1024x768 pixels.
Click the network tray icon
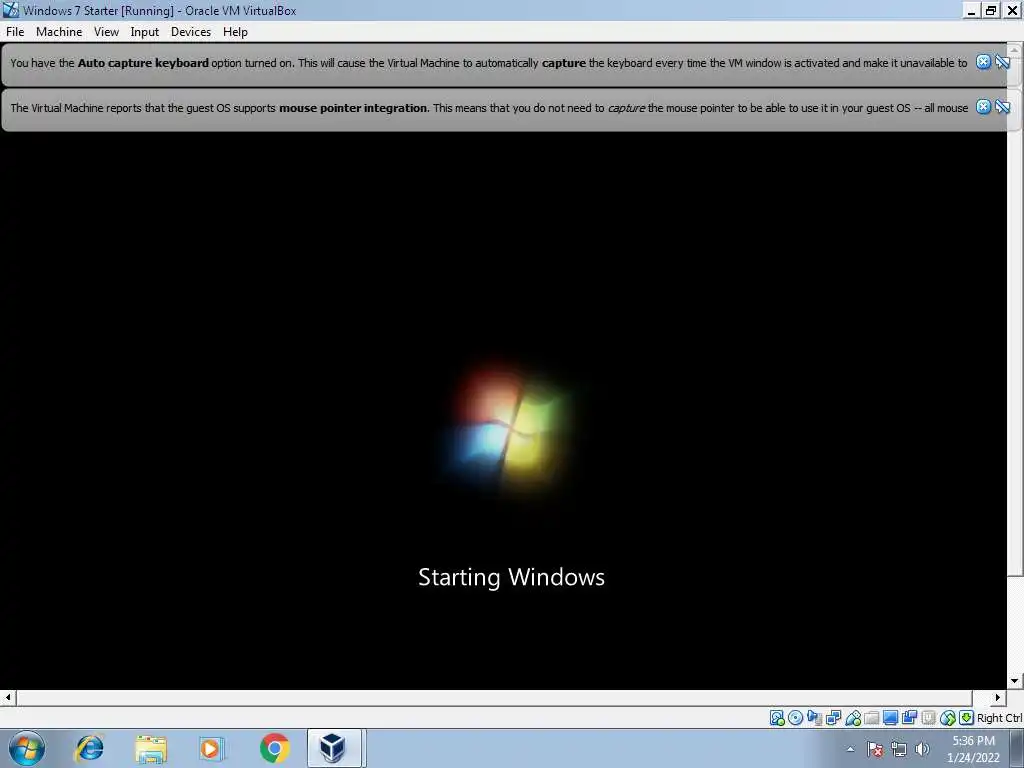coord(899,749)
